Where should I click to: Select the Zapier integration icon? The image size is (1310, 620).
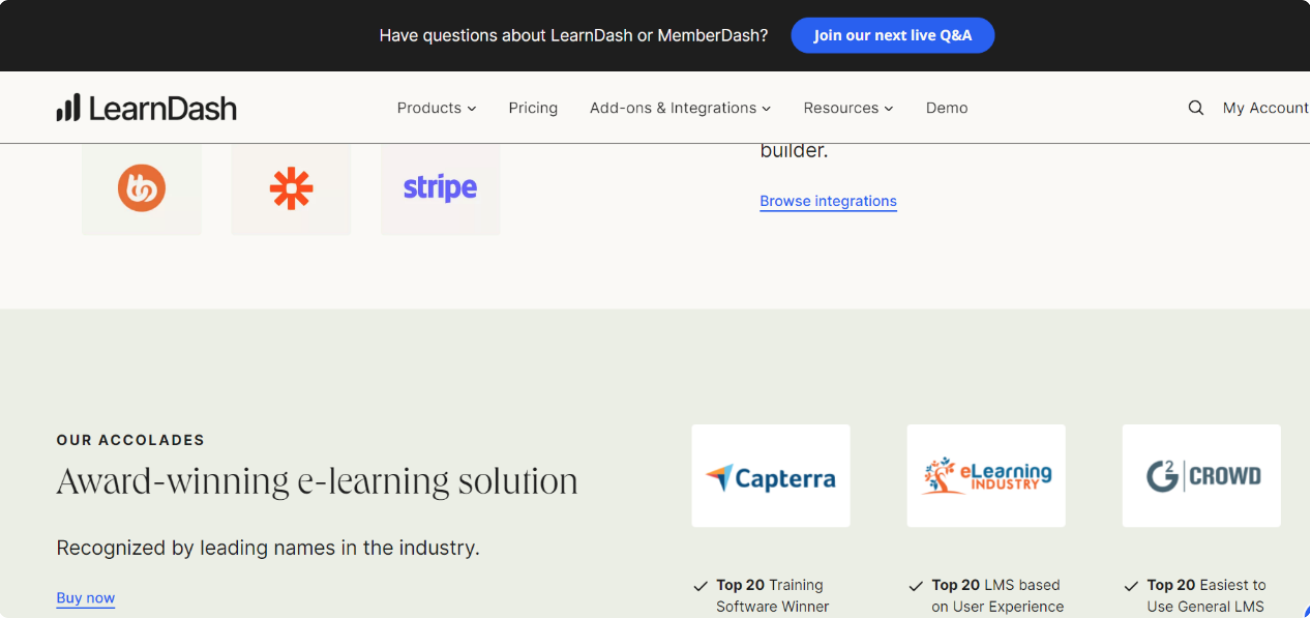291,188
